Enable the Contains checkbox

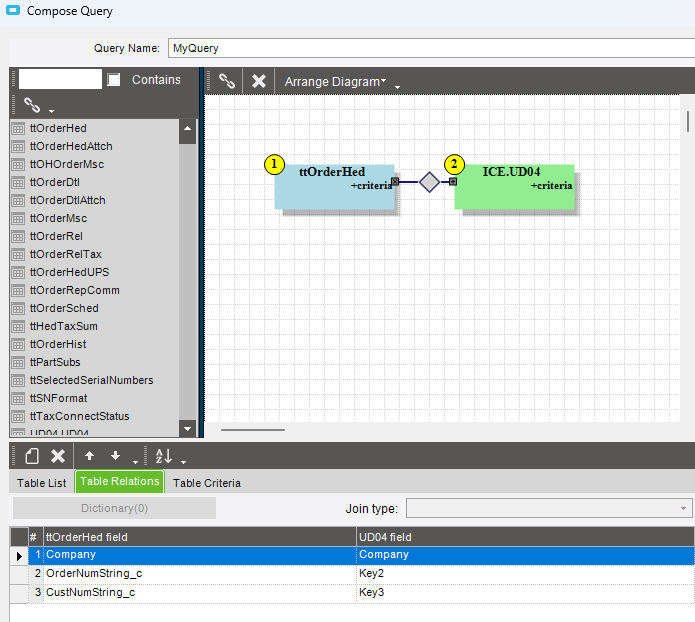(x=114, y=80)
